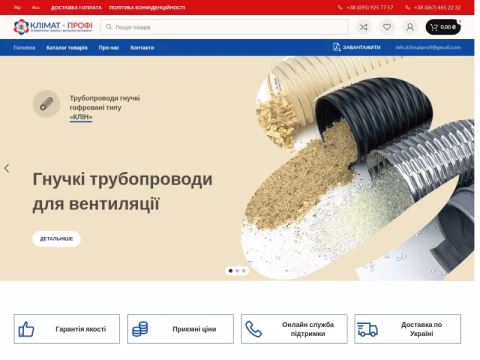This screenshot has width=480, height=360.
Task: Click the document icon beside ЗАВАНТАЖИТИ
Action: pos(337,47)
